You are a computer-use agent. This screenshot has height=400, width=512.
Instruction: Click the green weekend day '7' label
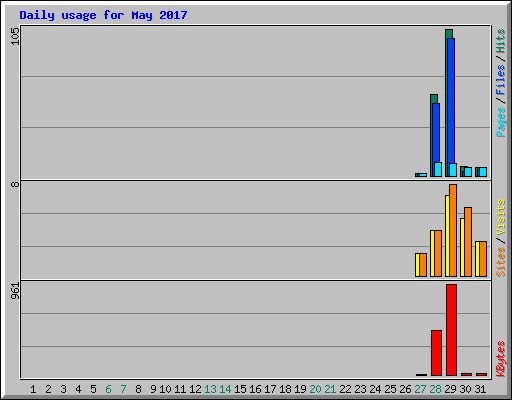(123, 389)
